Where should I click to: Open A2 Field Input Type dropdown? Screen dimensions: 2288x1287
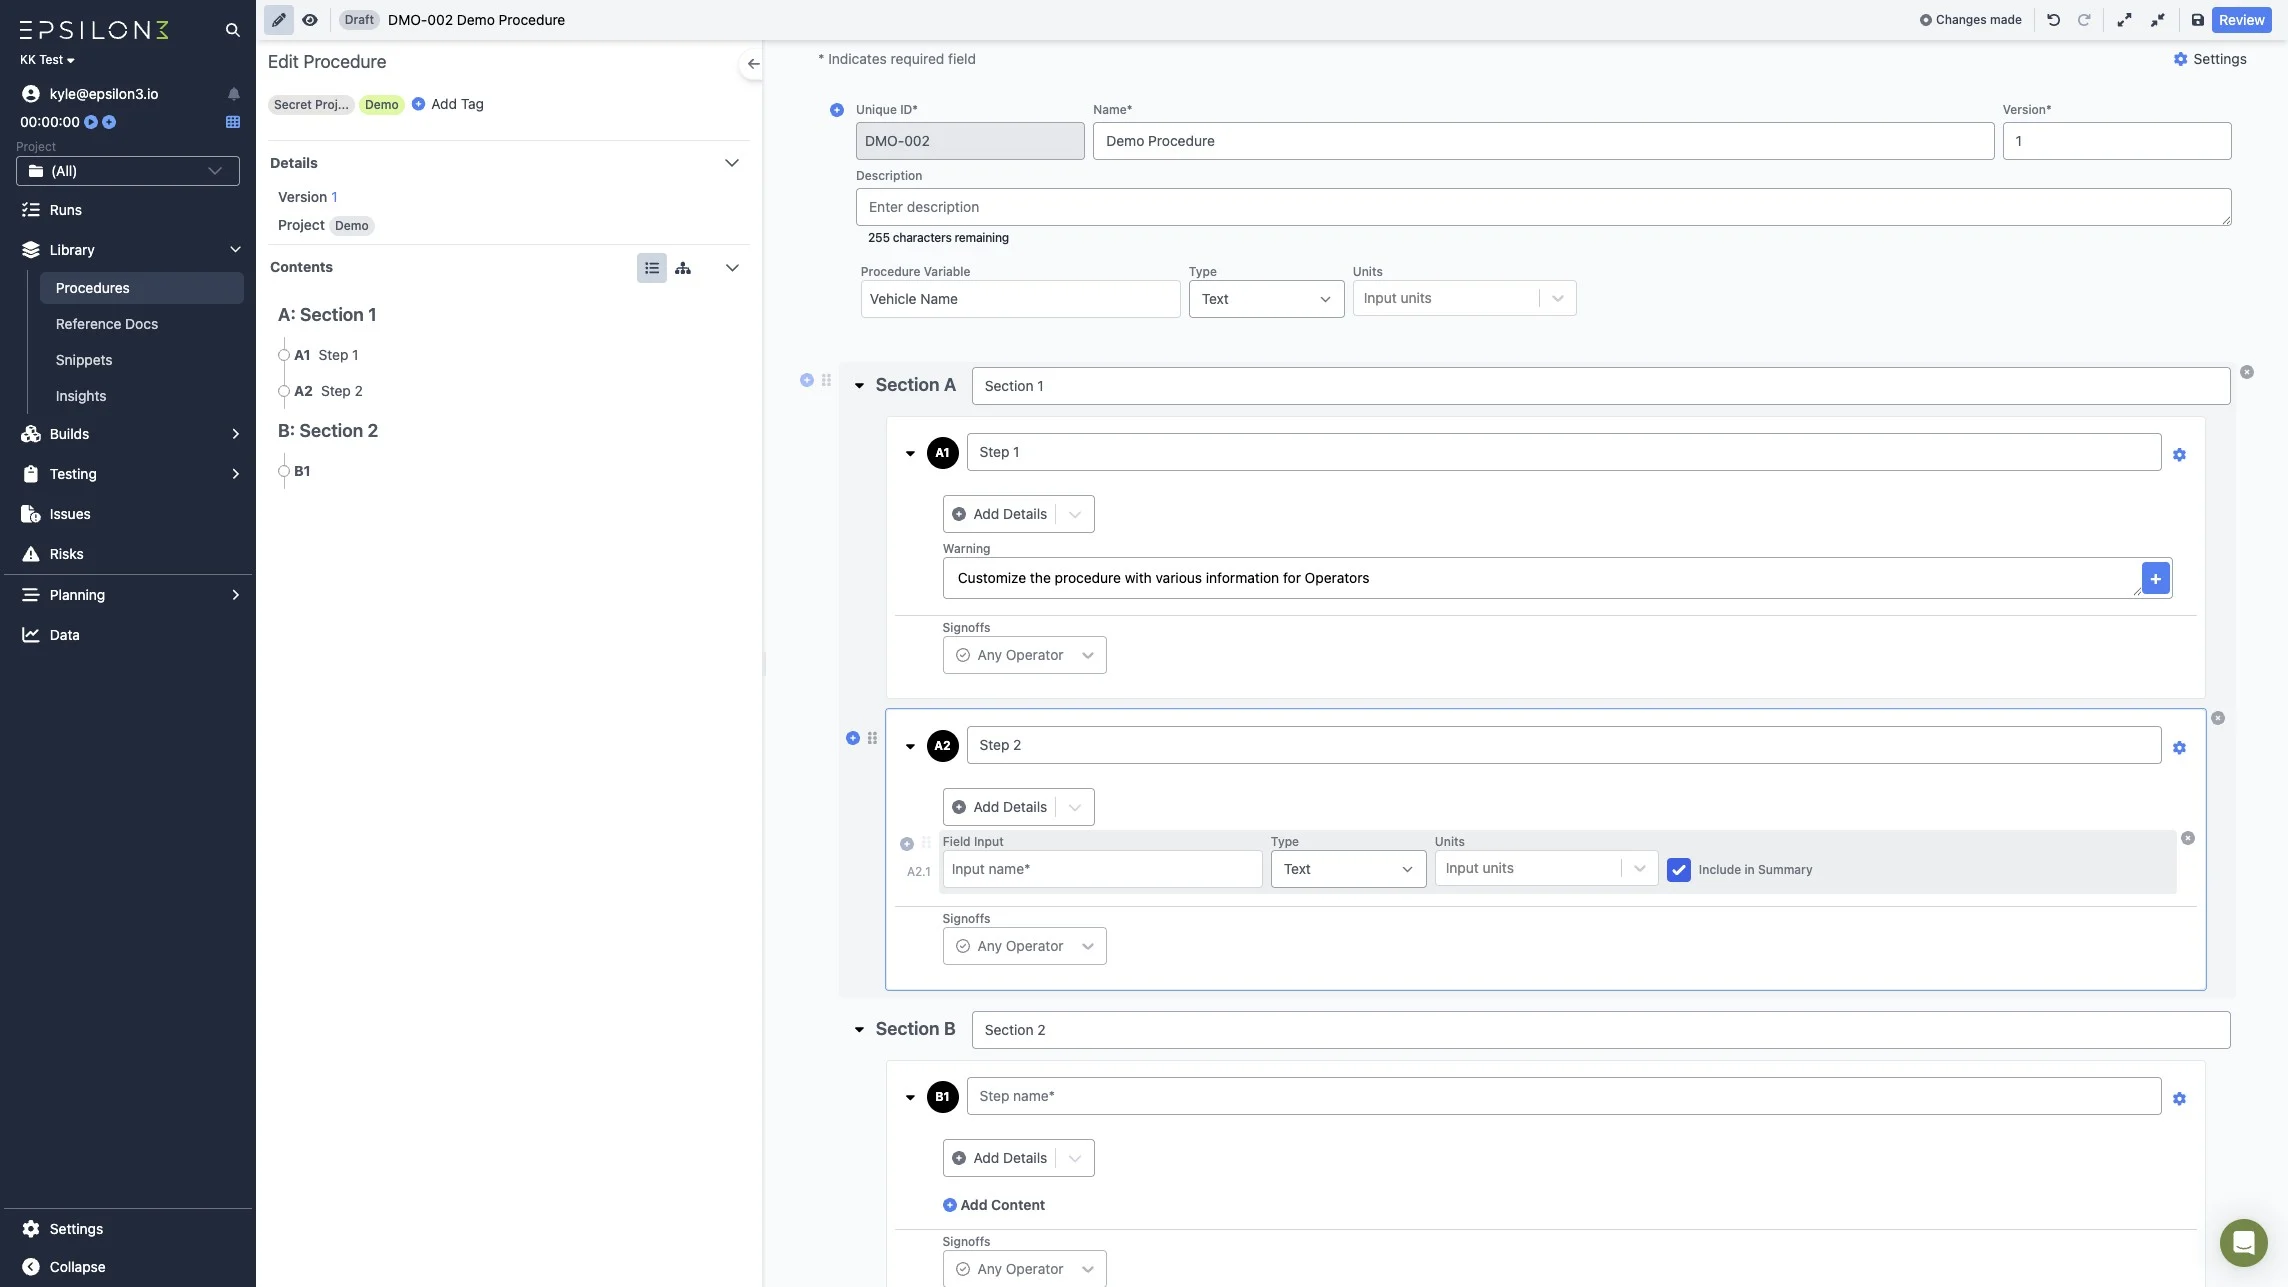click(1348, 869)
